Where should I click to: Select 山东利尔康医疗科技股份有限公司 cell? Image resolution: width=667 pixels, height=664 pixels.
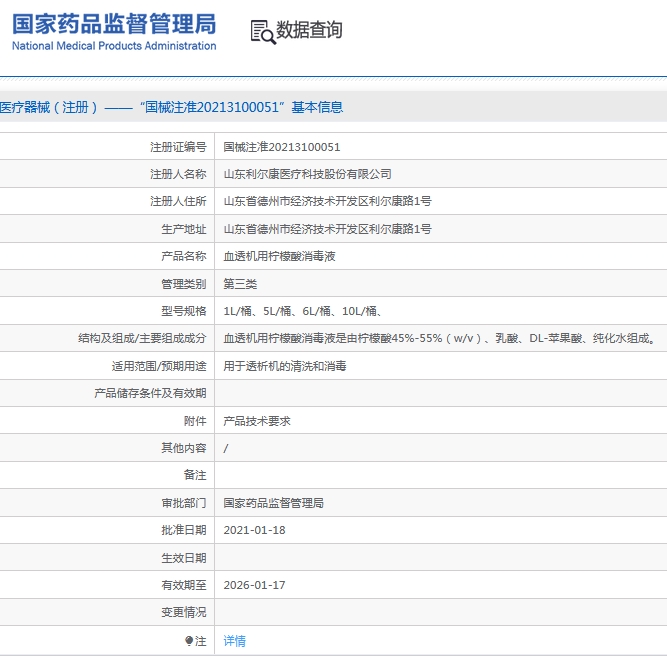point(307,174)
